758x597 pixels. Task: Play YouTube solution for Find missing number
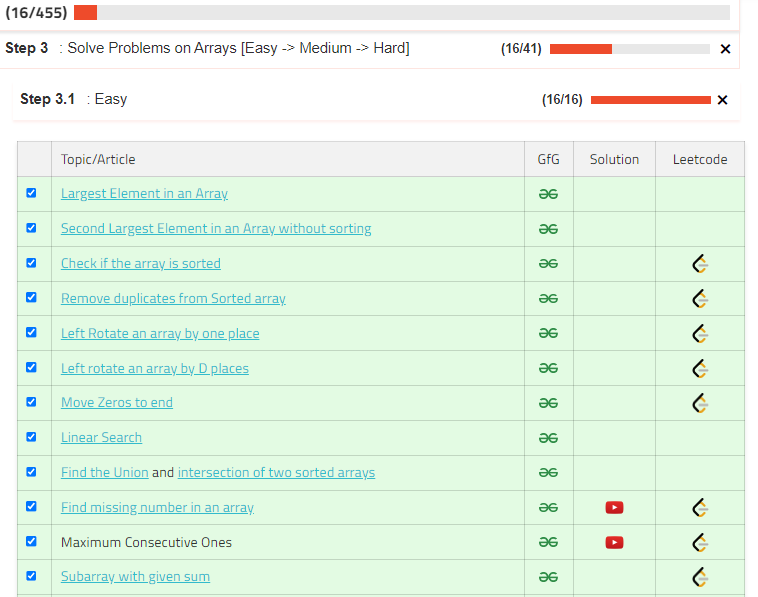pos(614,508)
